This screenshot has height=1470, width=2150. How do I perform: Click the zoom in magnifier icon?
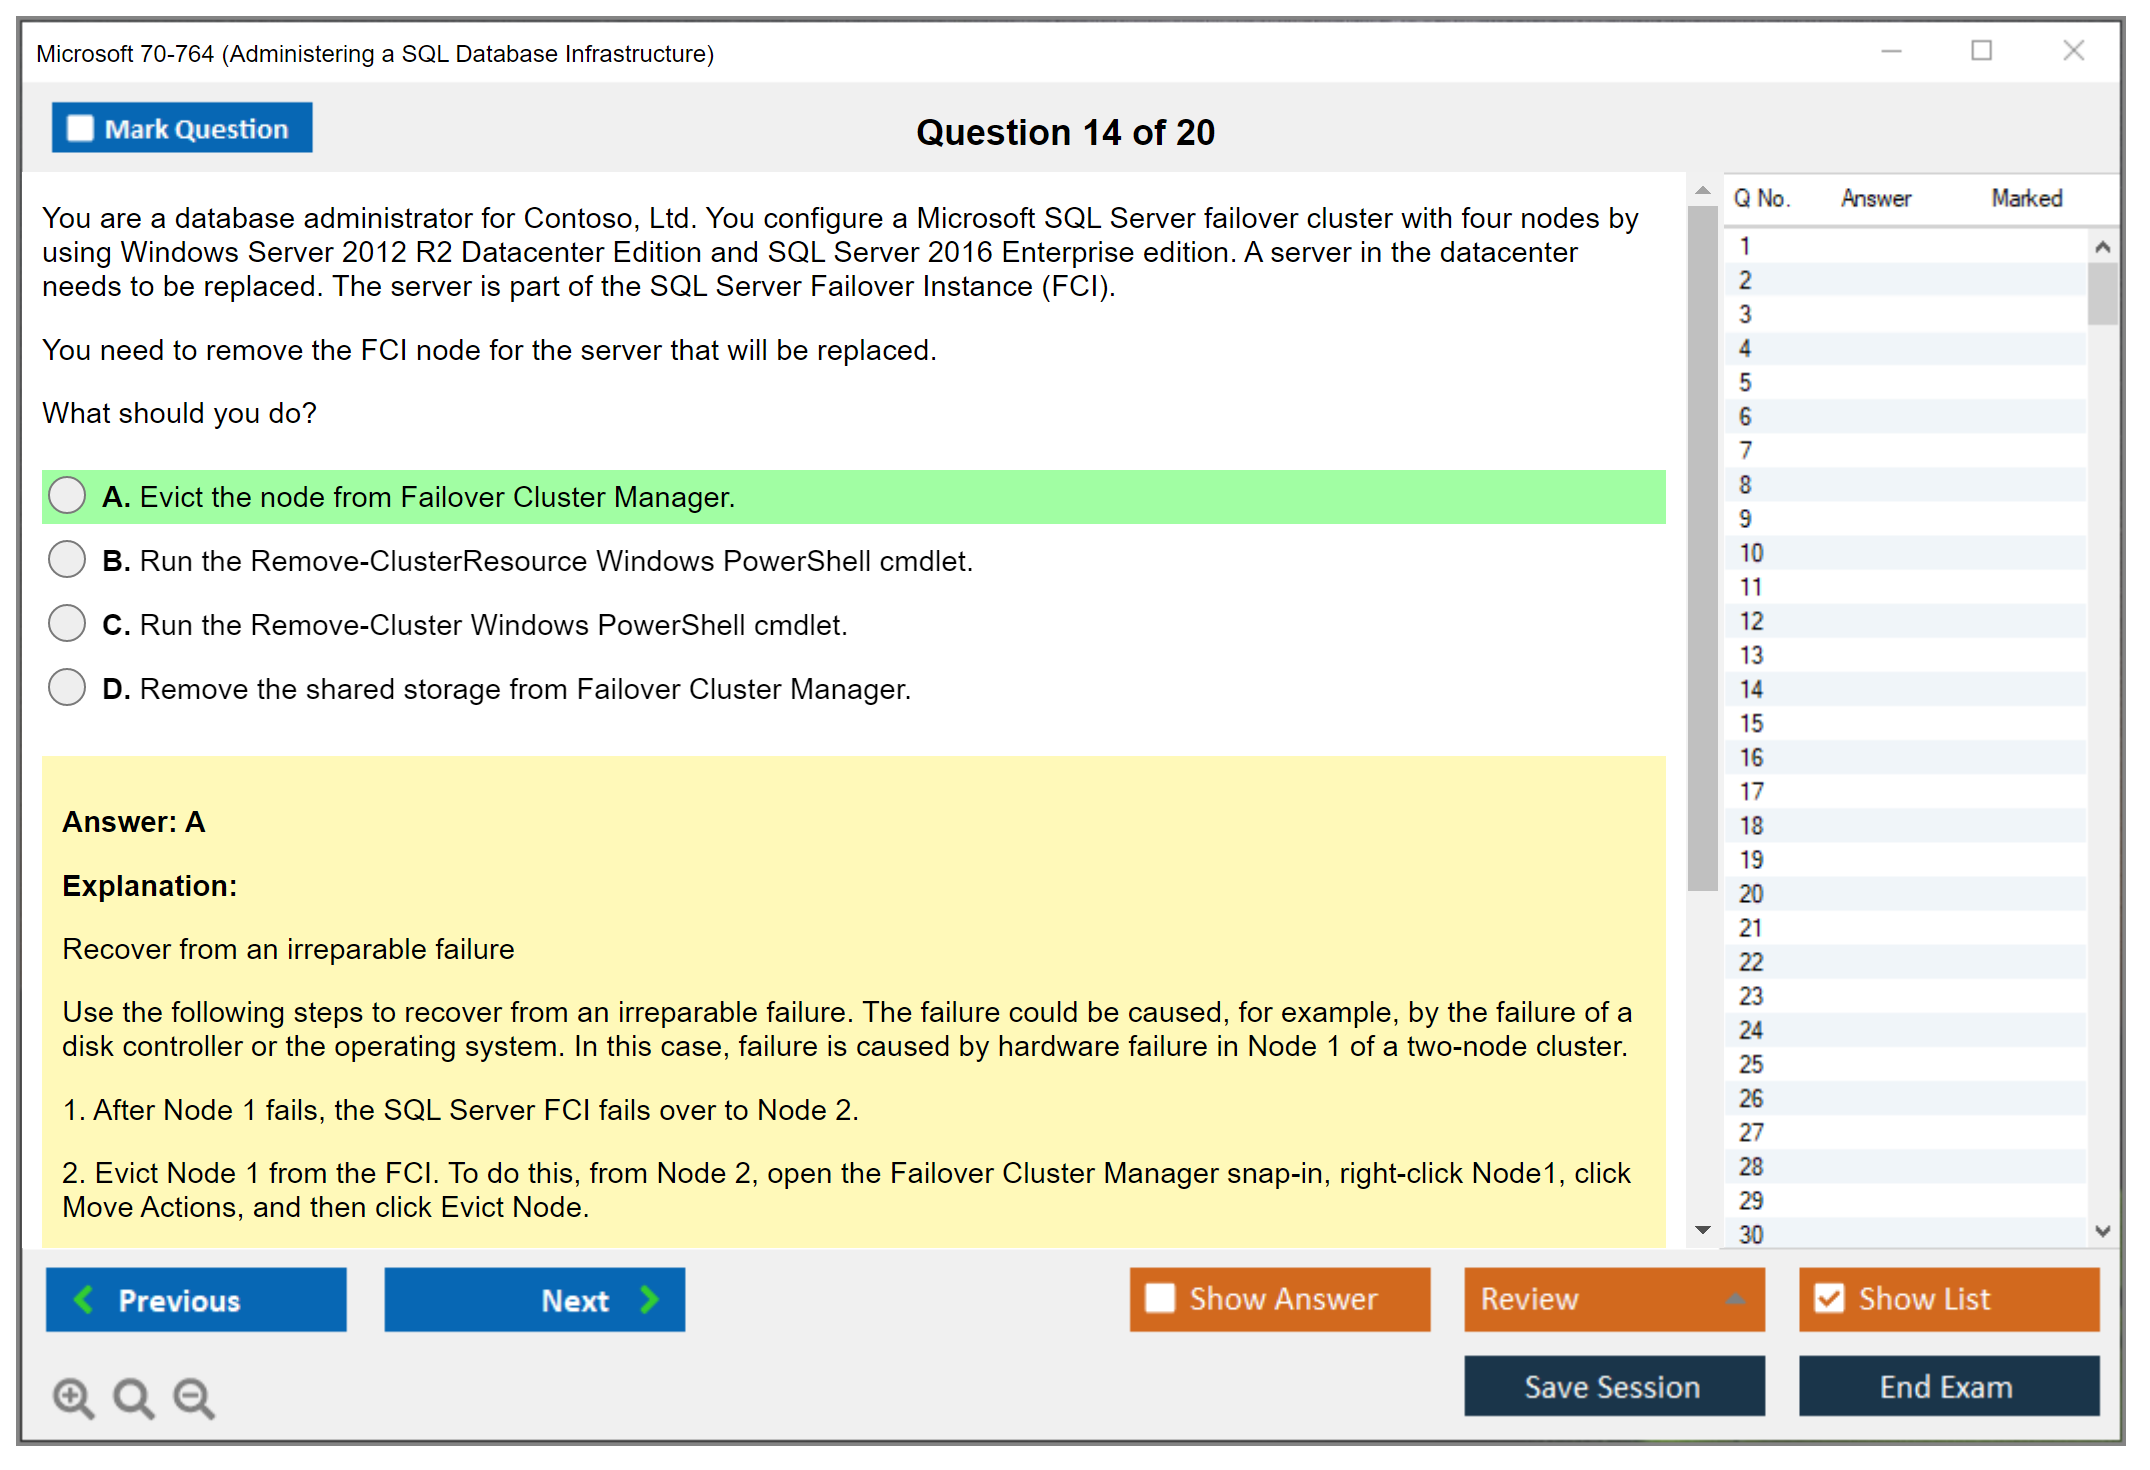(x=73, y=1397)
